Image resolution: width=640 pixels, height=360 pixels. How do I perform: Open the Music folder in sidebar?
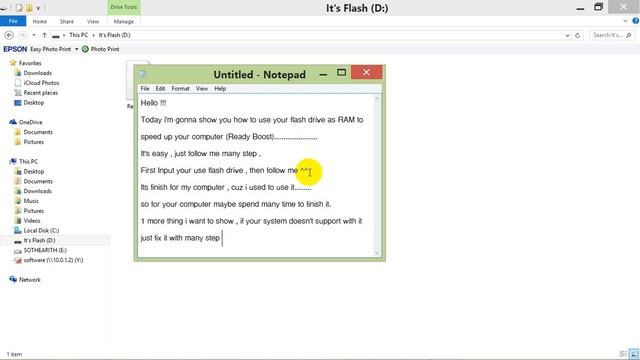coord(31,201)
